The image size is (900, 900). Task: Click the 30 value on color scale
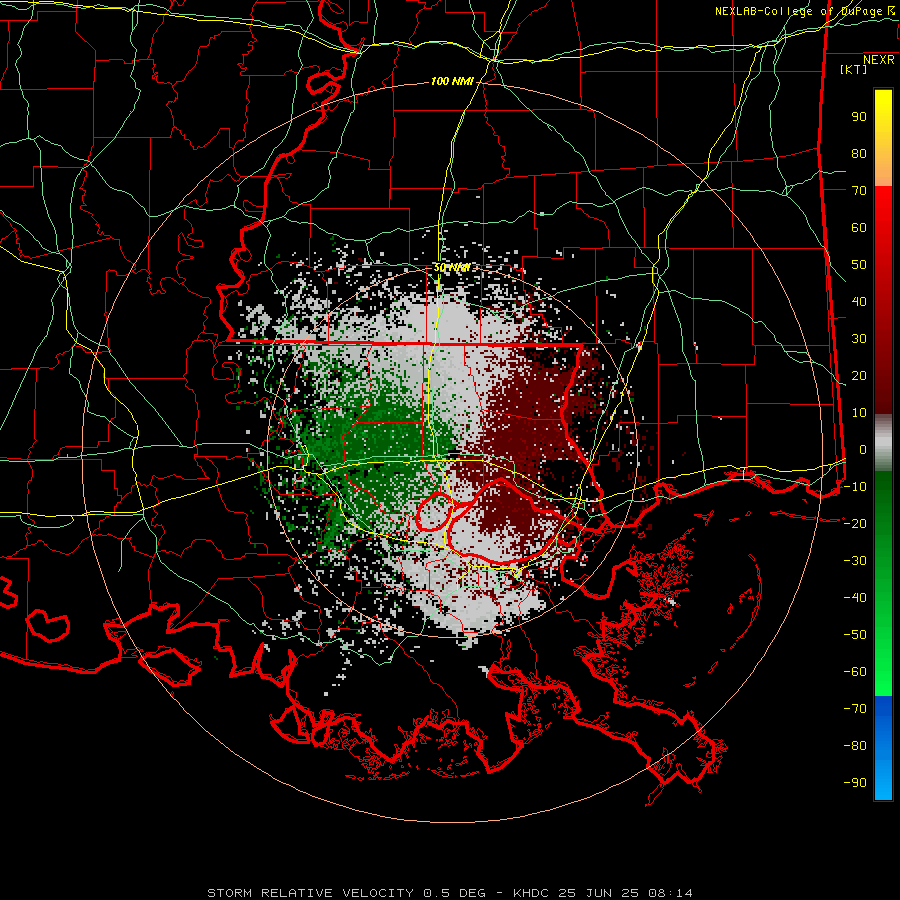pyautogui.click(x=859, y=339)
